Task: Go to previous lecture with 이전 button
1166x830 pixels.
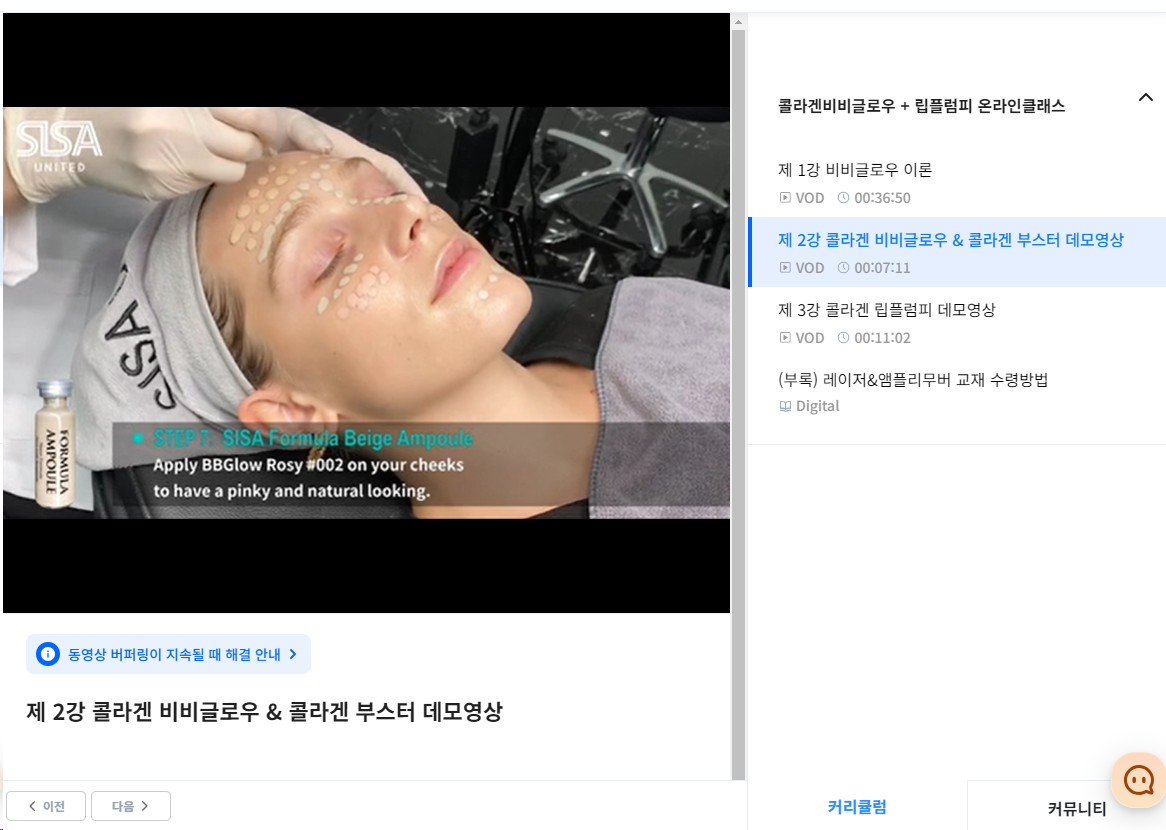Action: 46,806
